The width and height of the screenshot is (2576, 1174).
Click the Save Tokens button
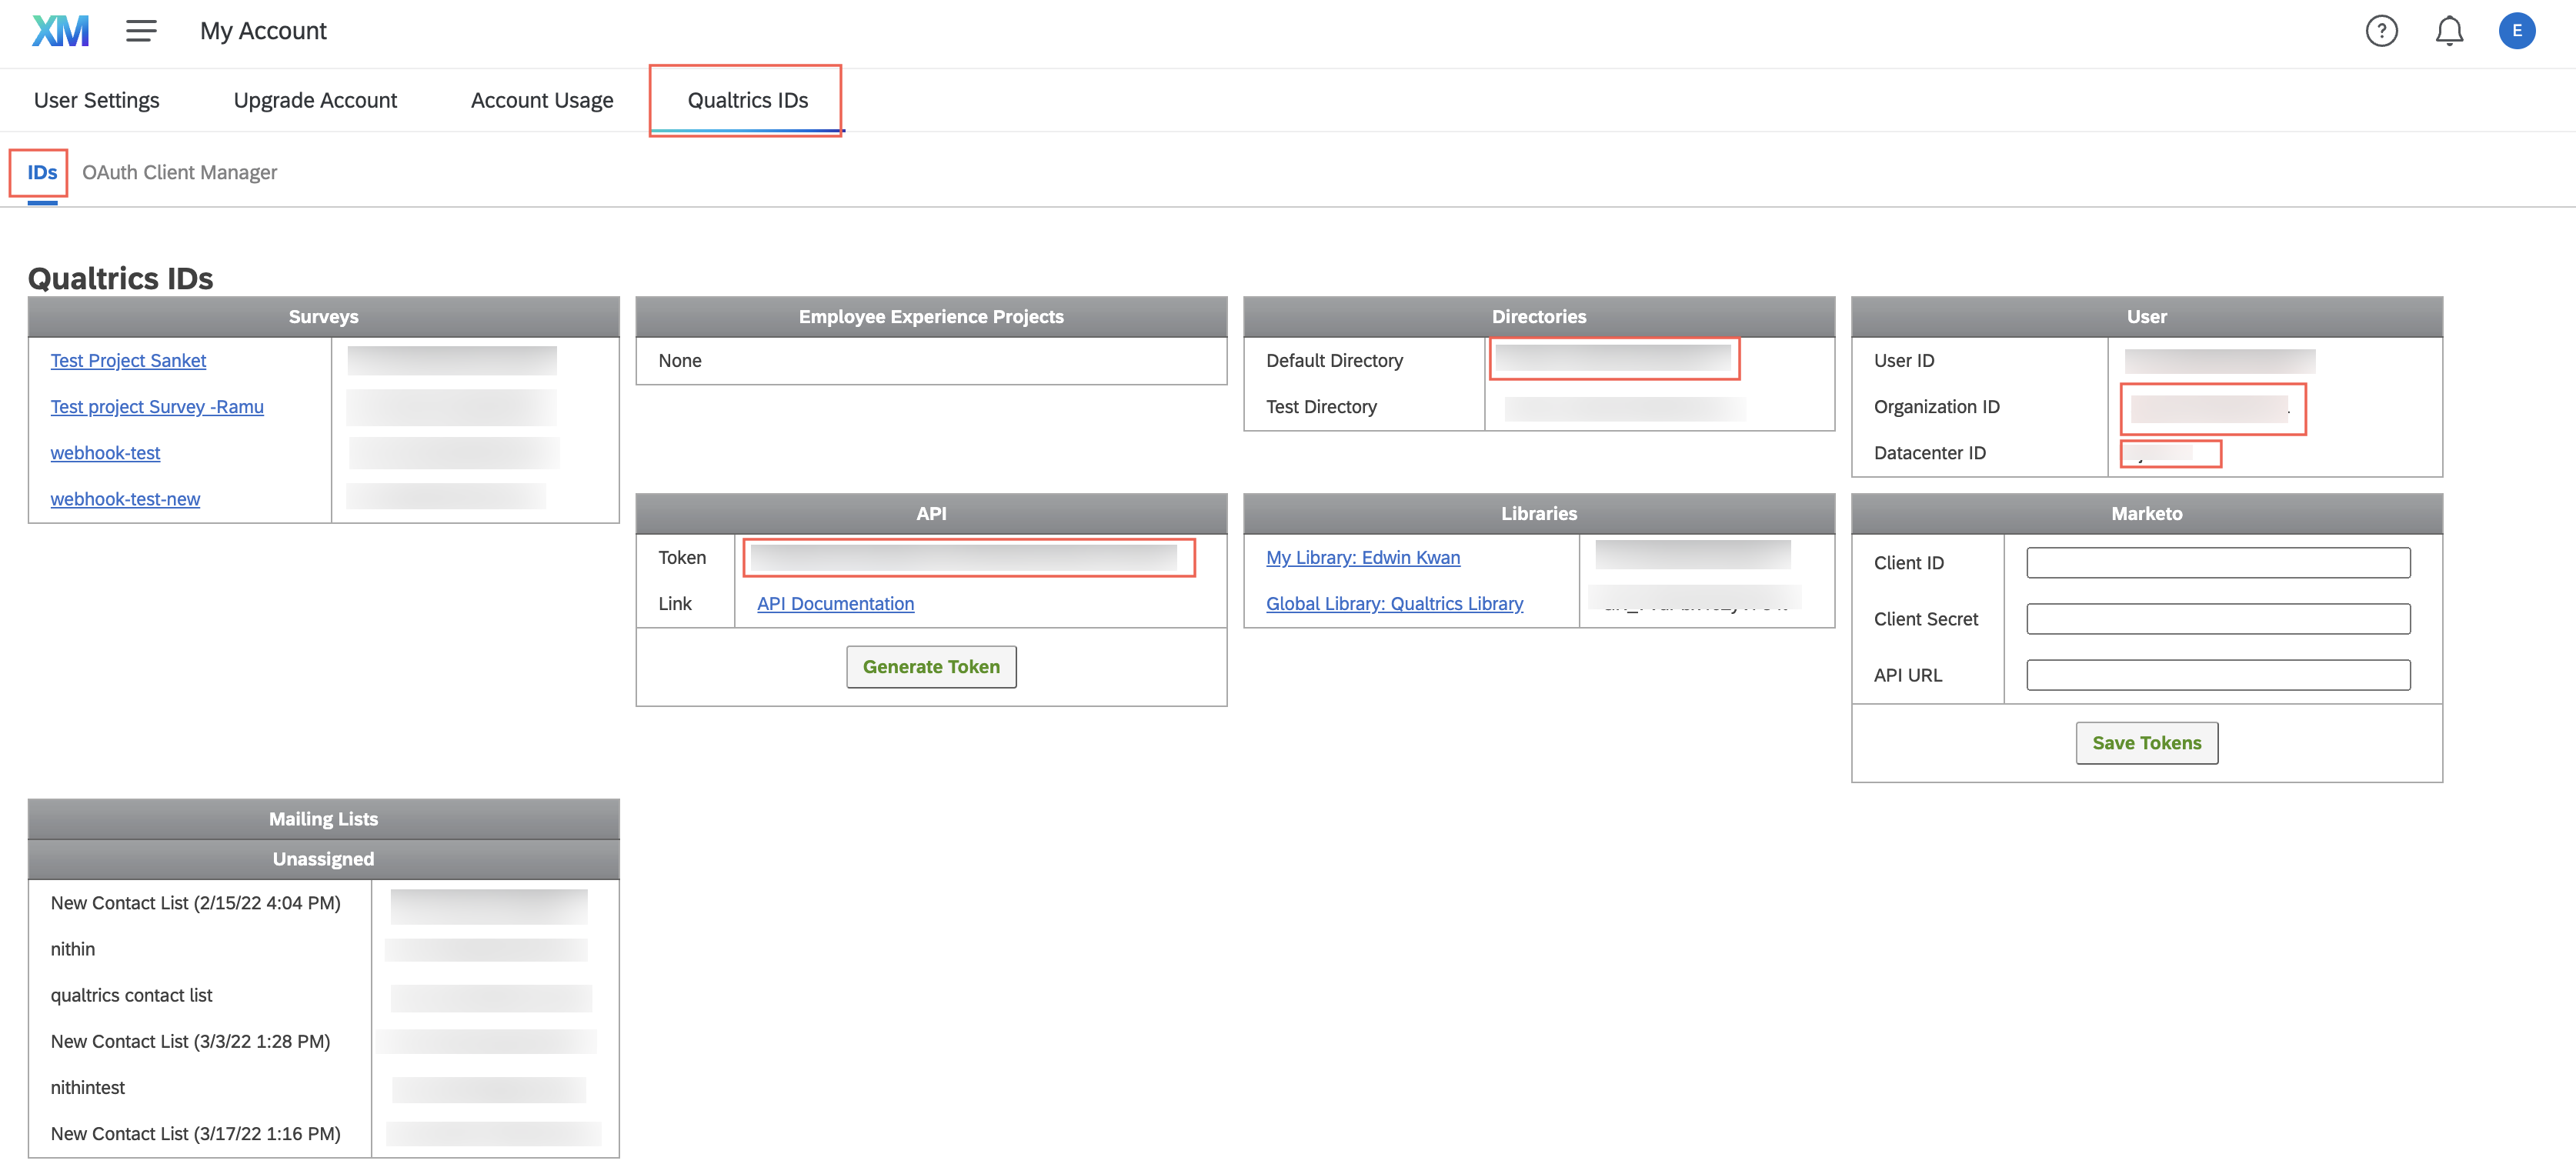[2146, 742]
